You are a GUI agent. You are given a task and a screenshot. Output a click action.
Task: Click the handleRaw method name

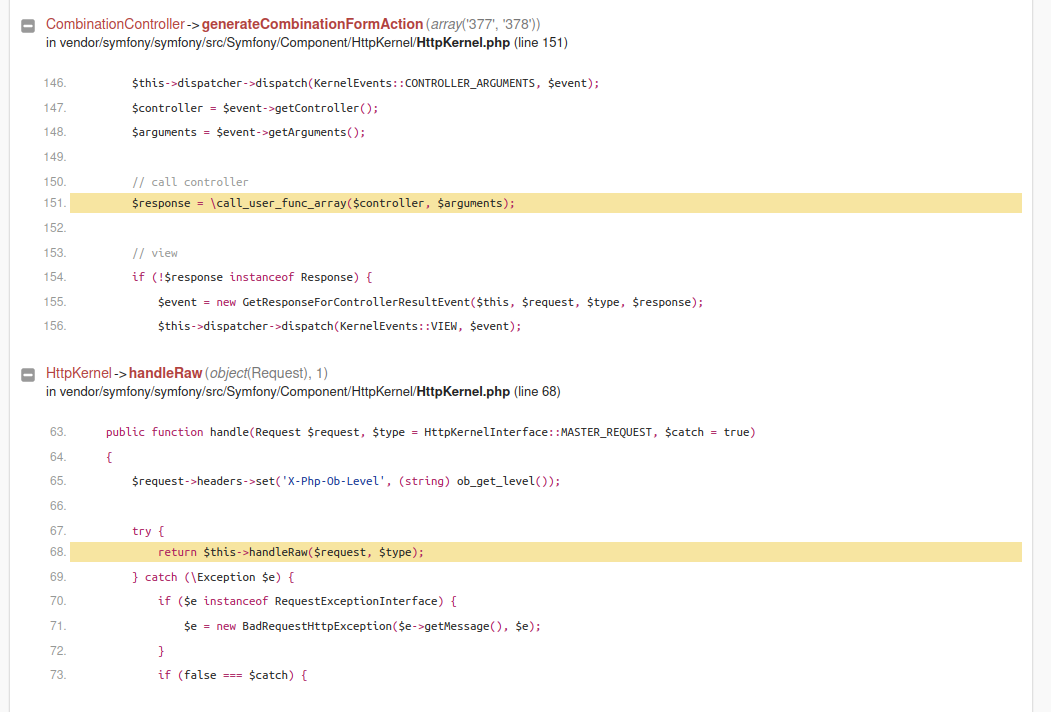pos(166,373)
